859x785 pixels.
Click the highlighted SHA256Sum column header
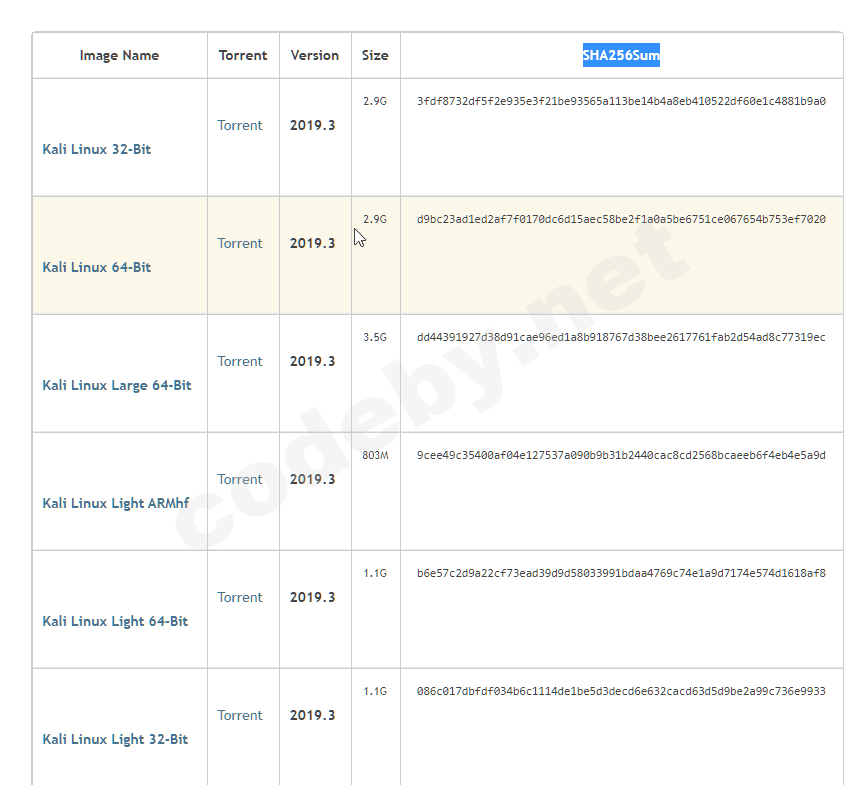point(621,56)
